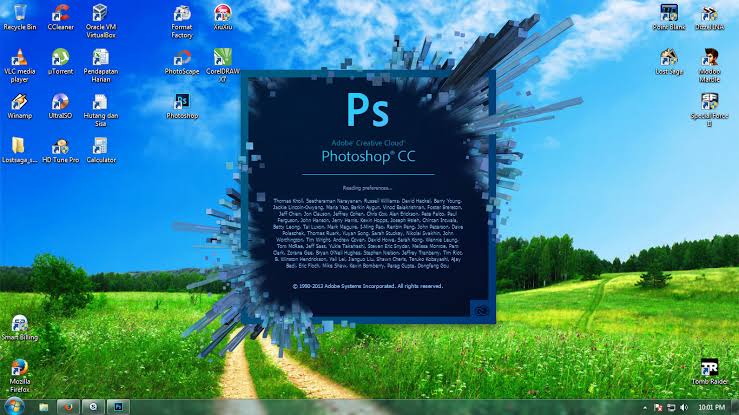Open the Action Center flag icon

click(x=658, y=407)
